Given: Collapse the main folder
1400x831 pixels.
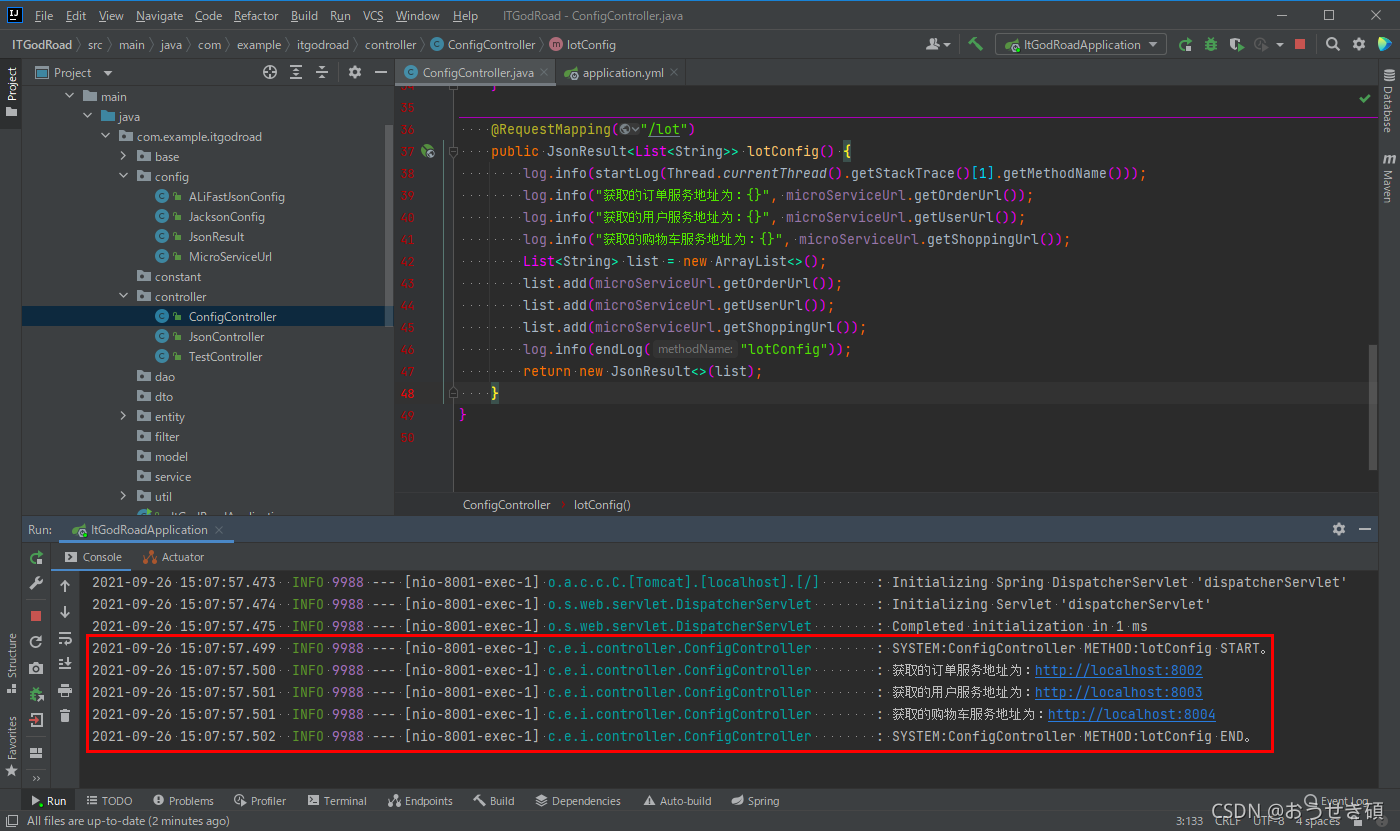Looking at the screenshot, I should tap(70, 97).
